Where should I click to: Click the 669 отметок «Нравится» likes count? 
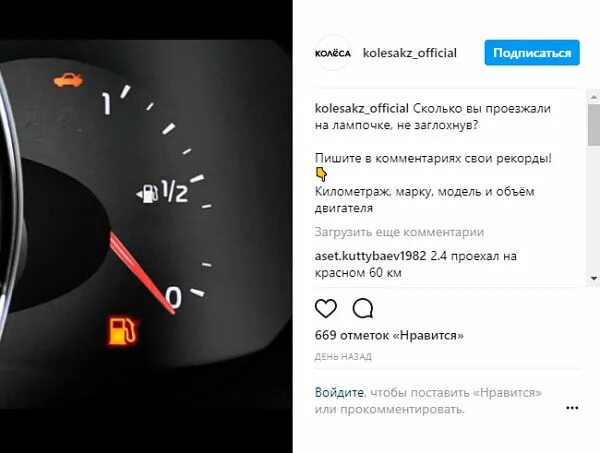click(389, 335)
